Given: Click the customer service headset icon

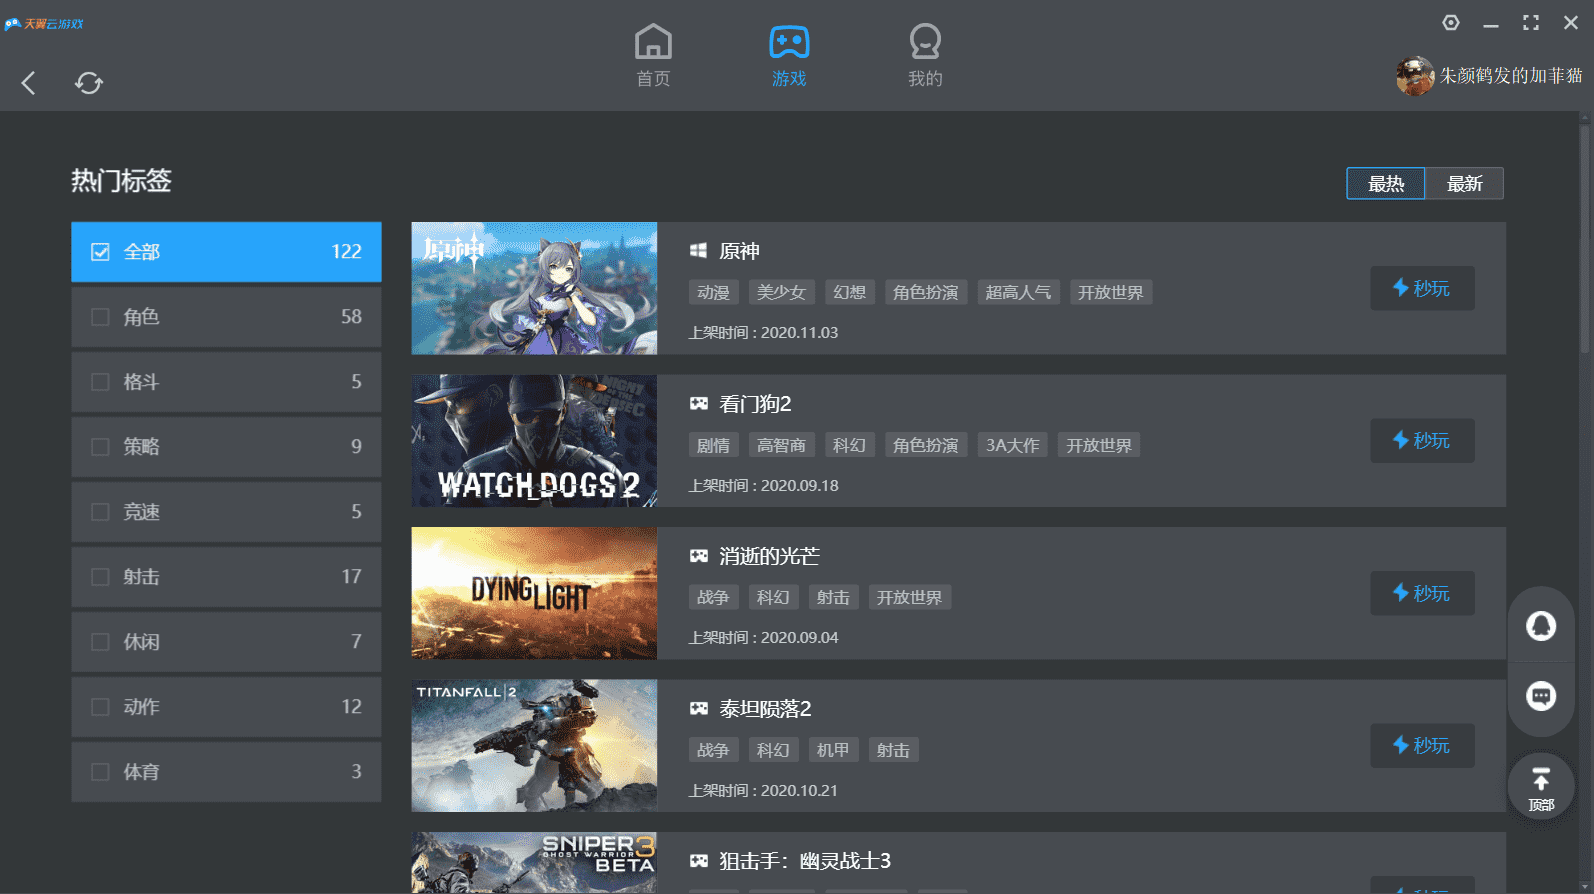Looking at the screenshot, I should (1540, 626).
